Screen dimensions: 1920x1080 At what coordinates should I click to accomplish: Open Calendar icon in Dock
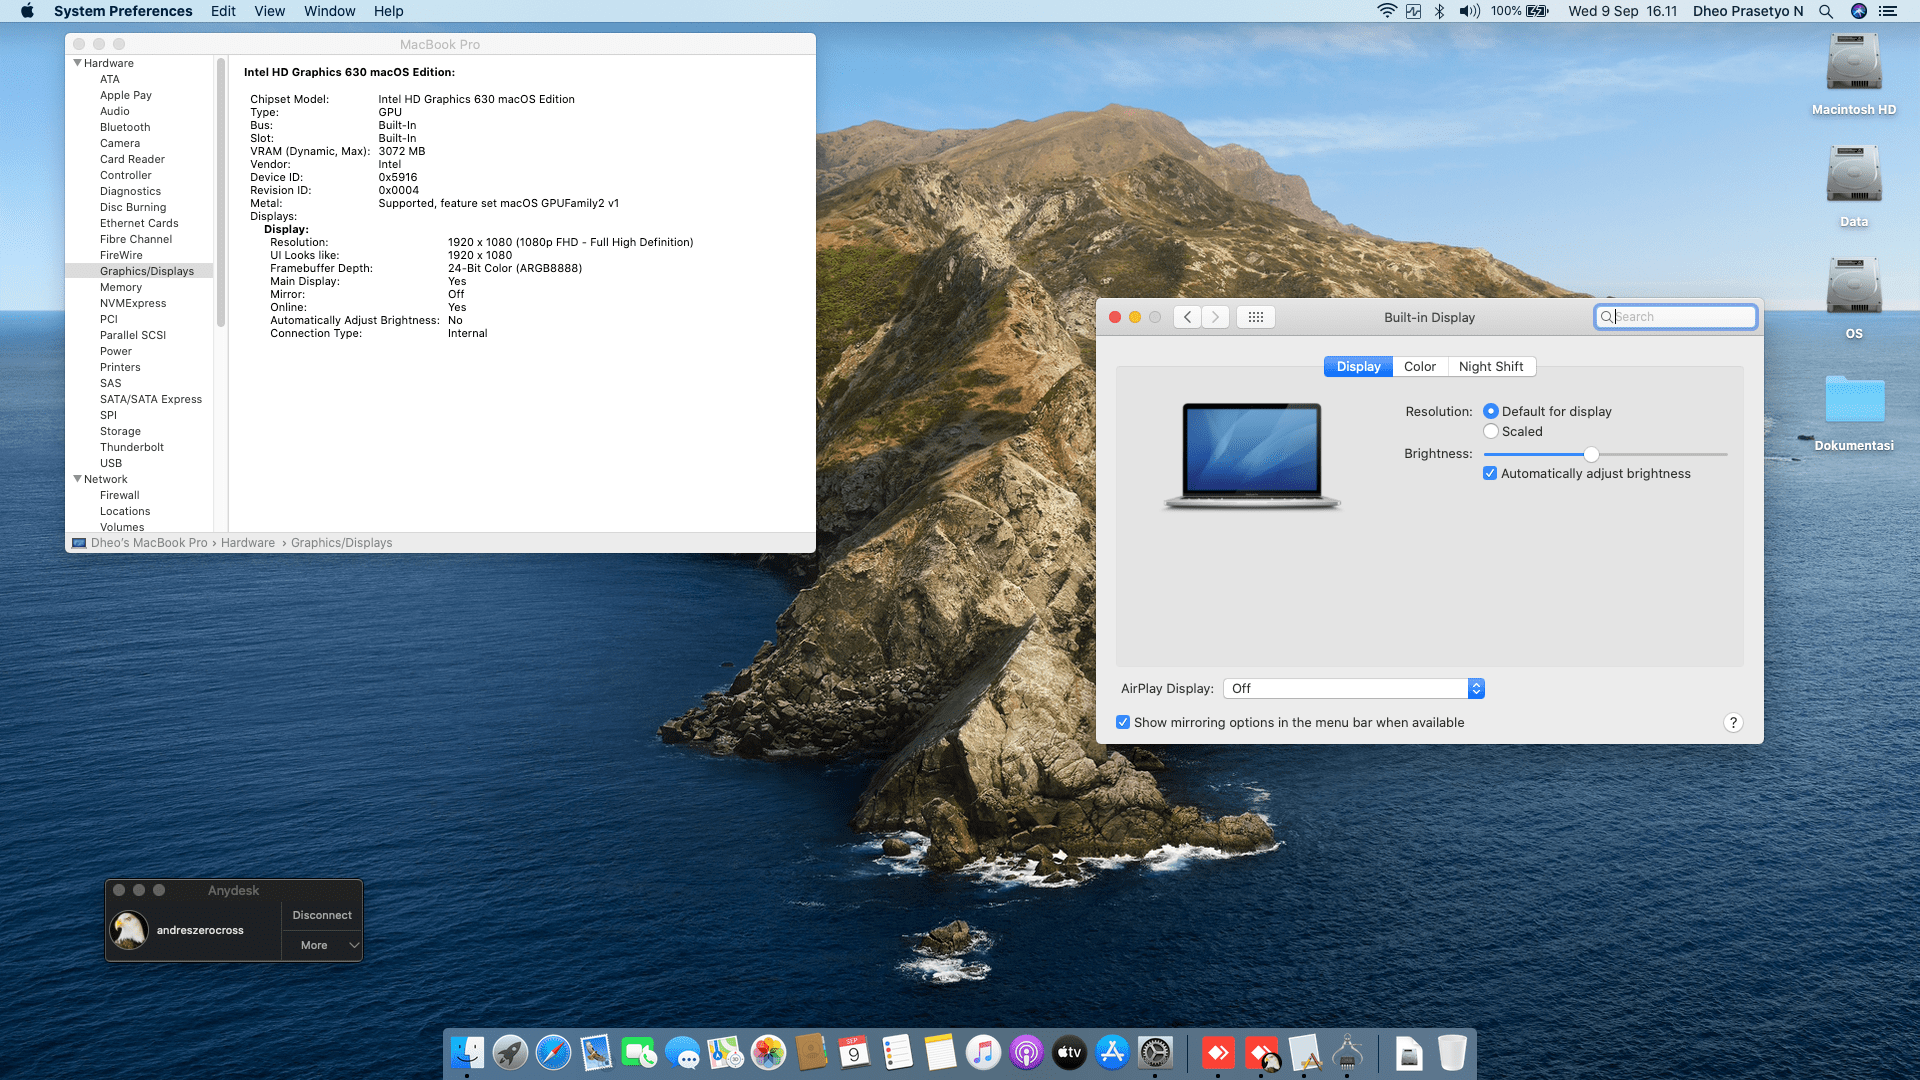[854, 1052]
